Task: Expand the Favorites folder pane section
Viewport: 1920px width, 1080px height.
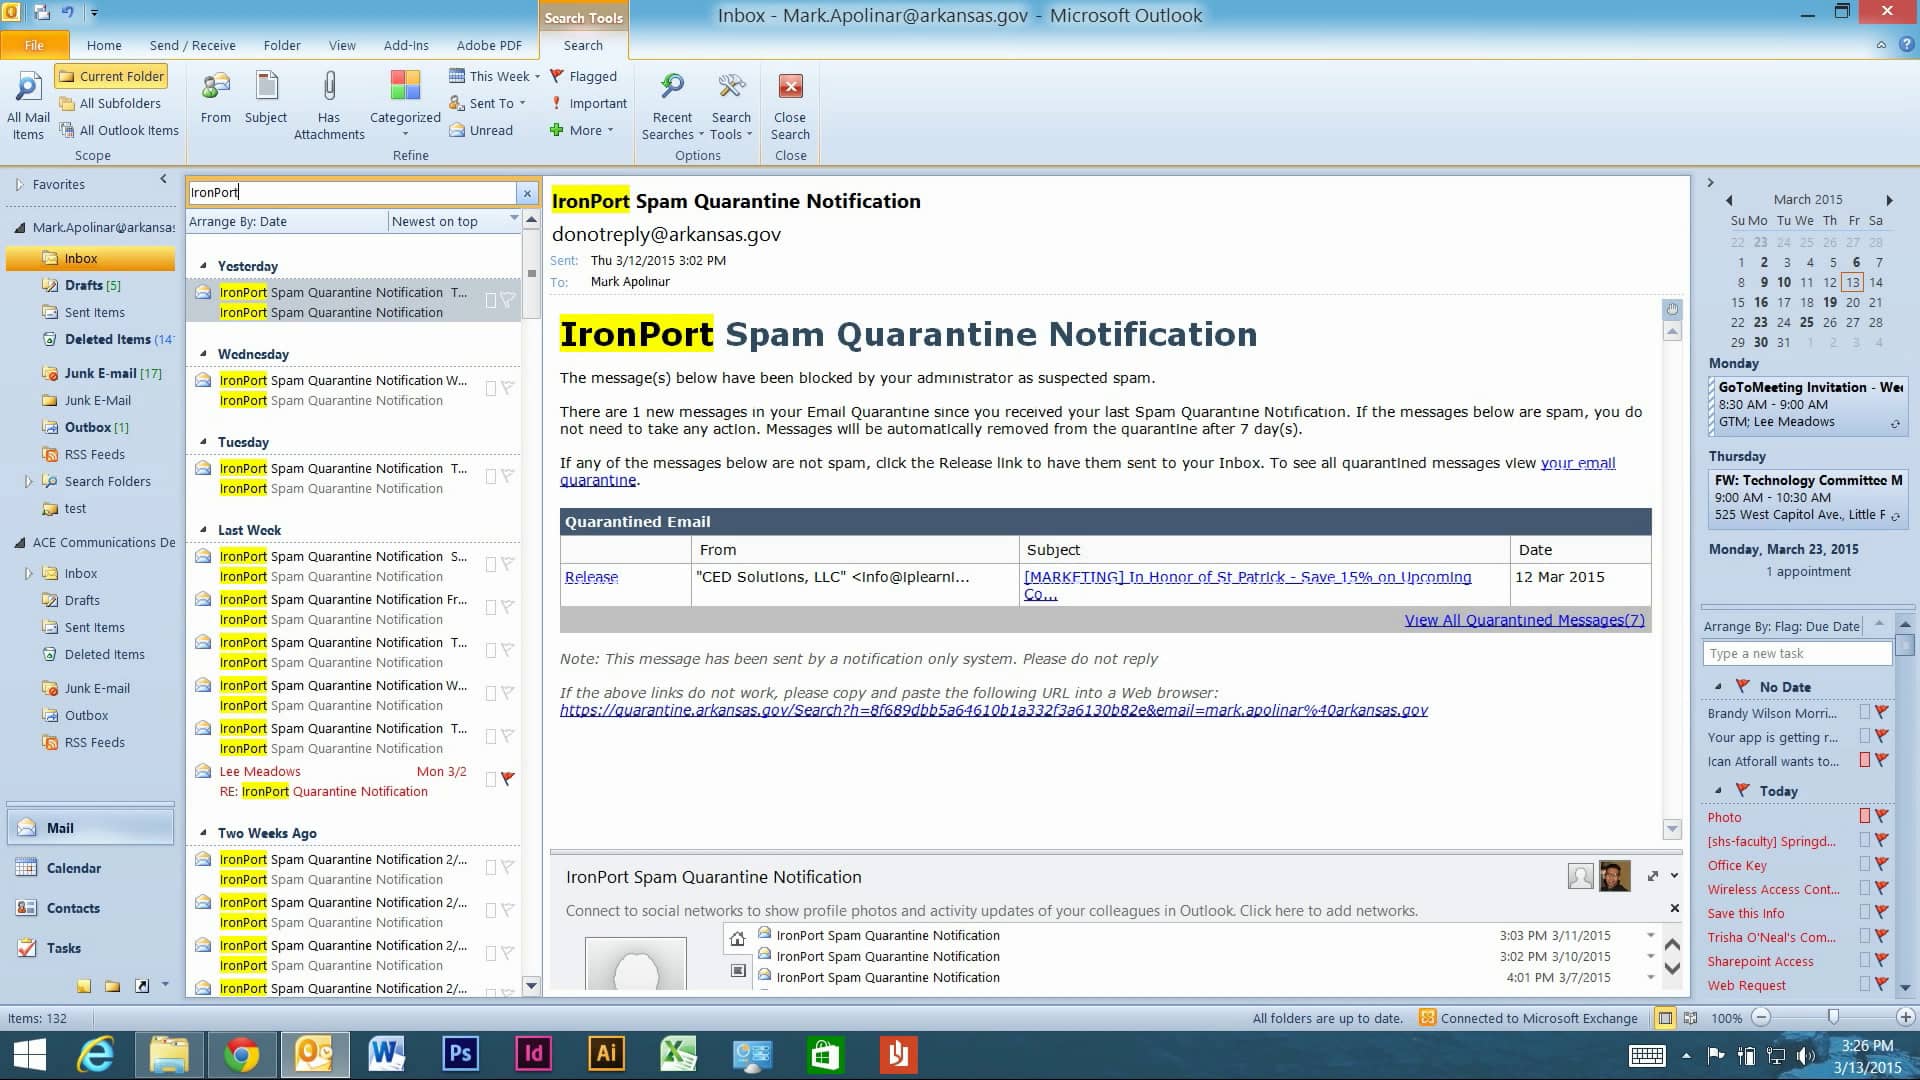Action: pyautogui.click(x=19, y=185)
